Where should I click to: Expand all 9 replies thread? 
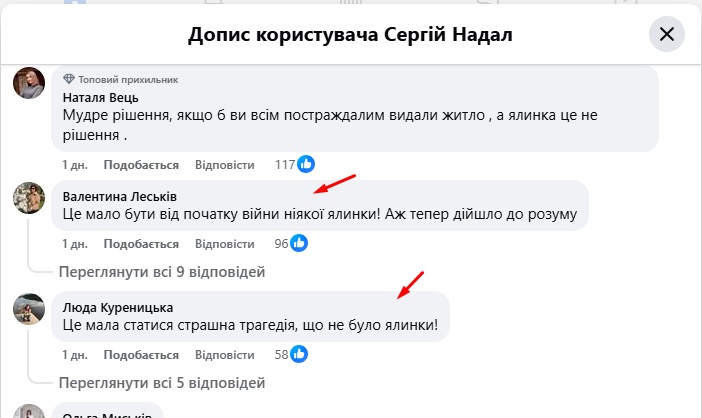162,271
